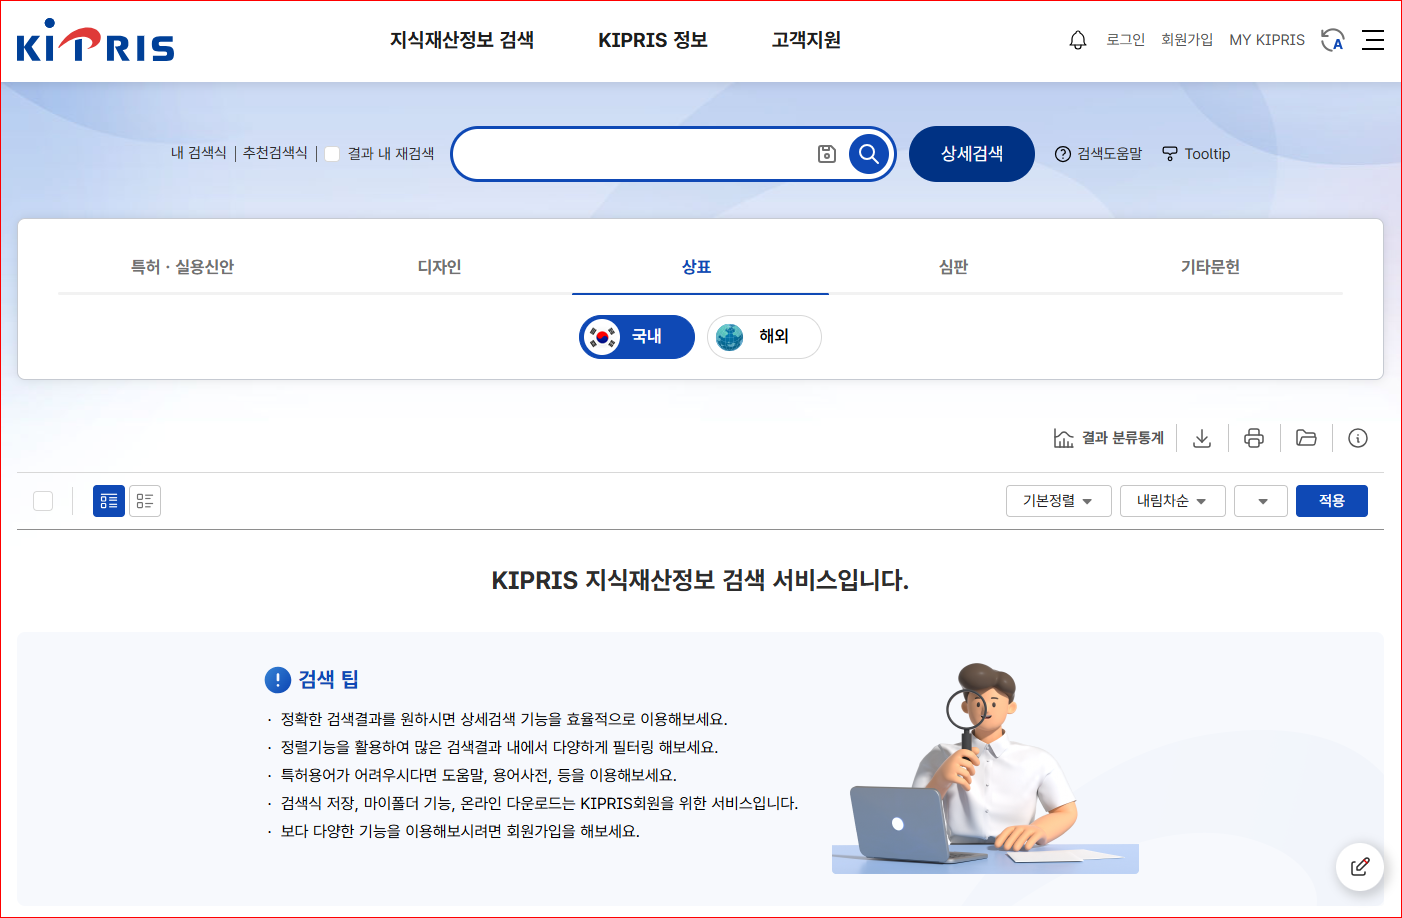Click the 추천검색식 link
Screen dimensions: 1402x918
275,153
